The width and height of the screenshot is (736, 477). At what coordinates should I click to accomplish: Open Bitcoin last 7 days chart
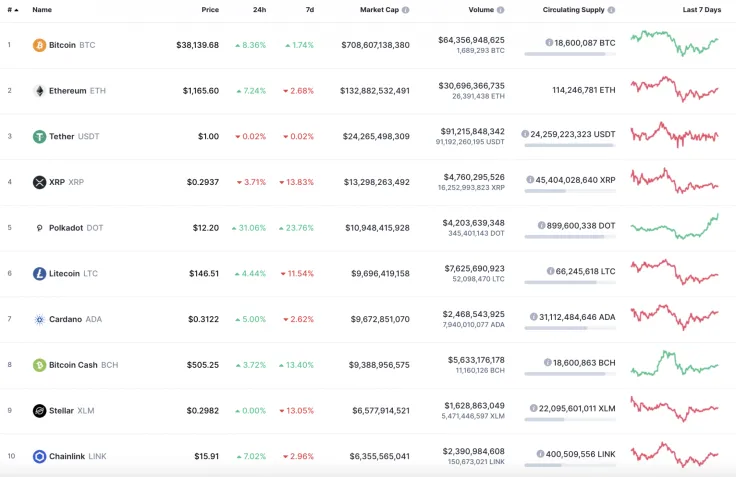point(675,43)
